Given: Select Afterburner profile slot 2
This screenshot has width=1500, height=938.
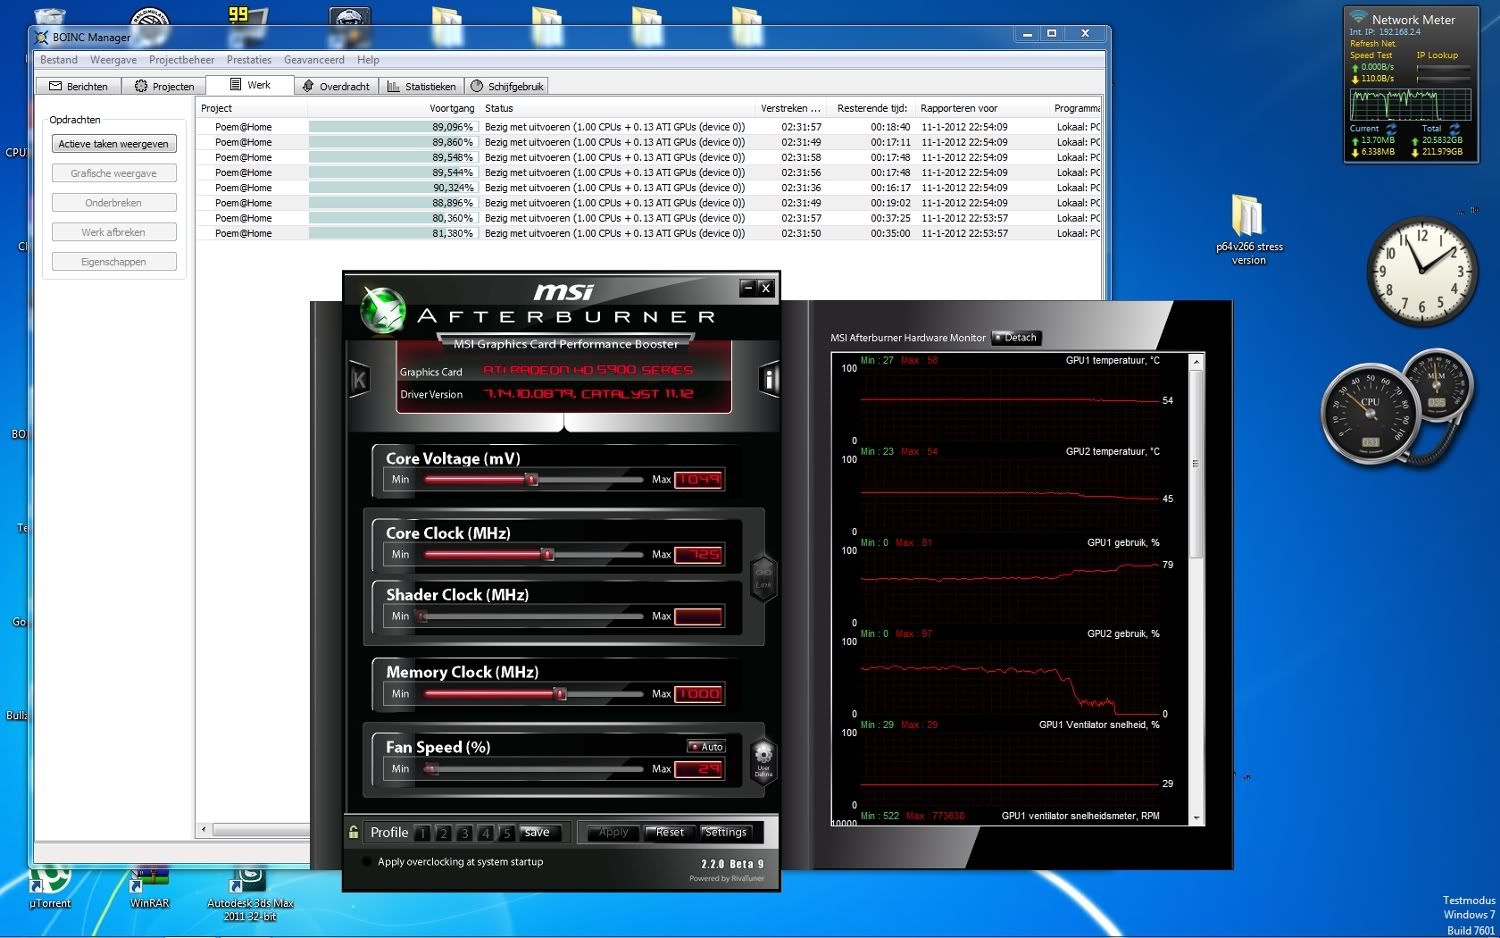Looking at the screenshot, I should click(443, 833).
